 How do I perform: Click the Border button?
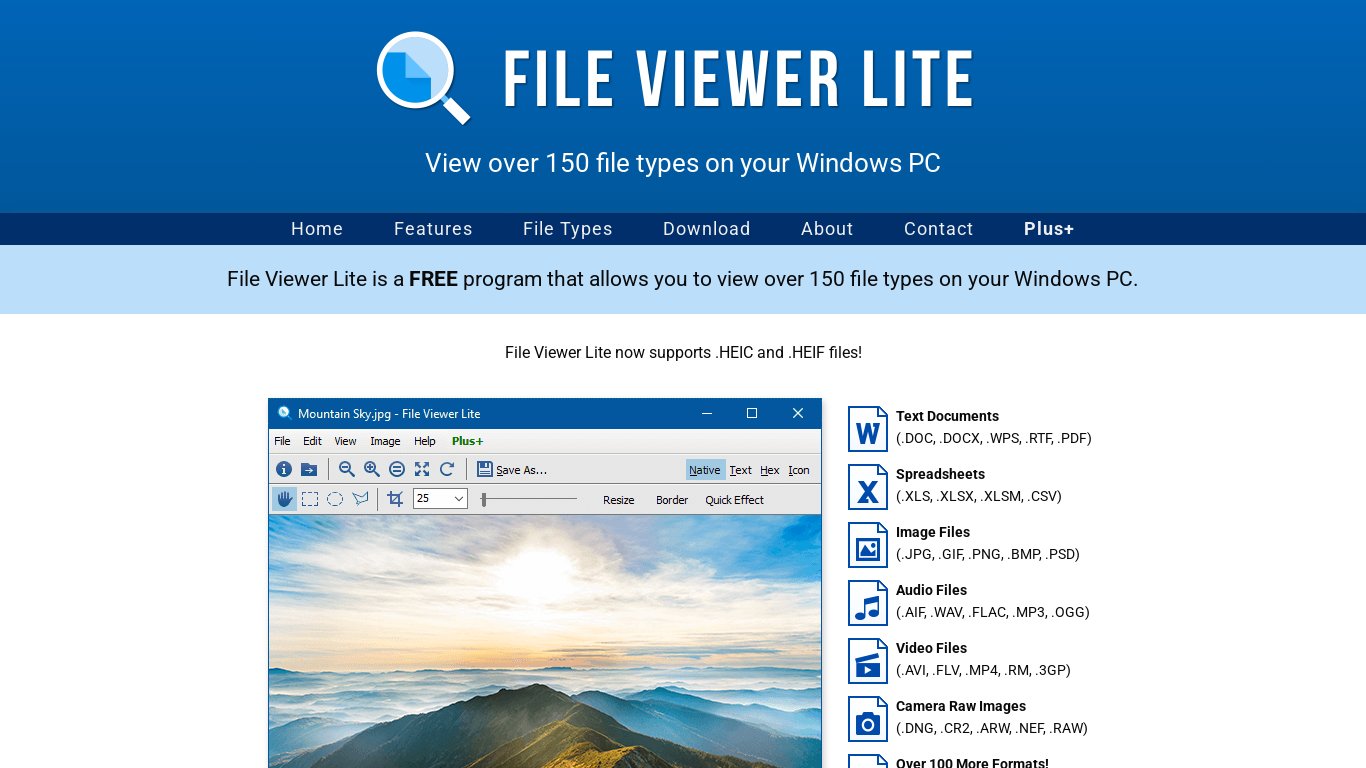(672, 500)
